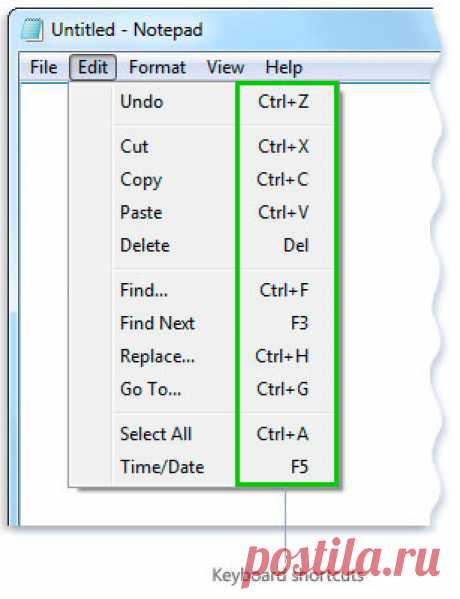Open the File menu

[44, 68]
